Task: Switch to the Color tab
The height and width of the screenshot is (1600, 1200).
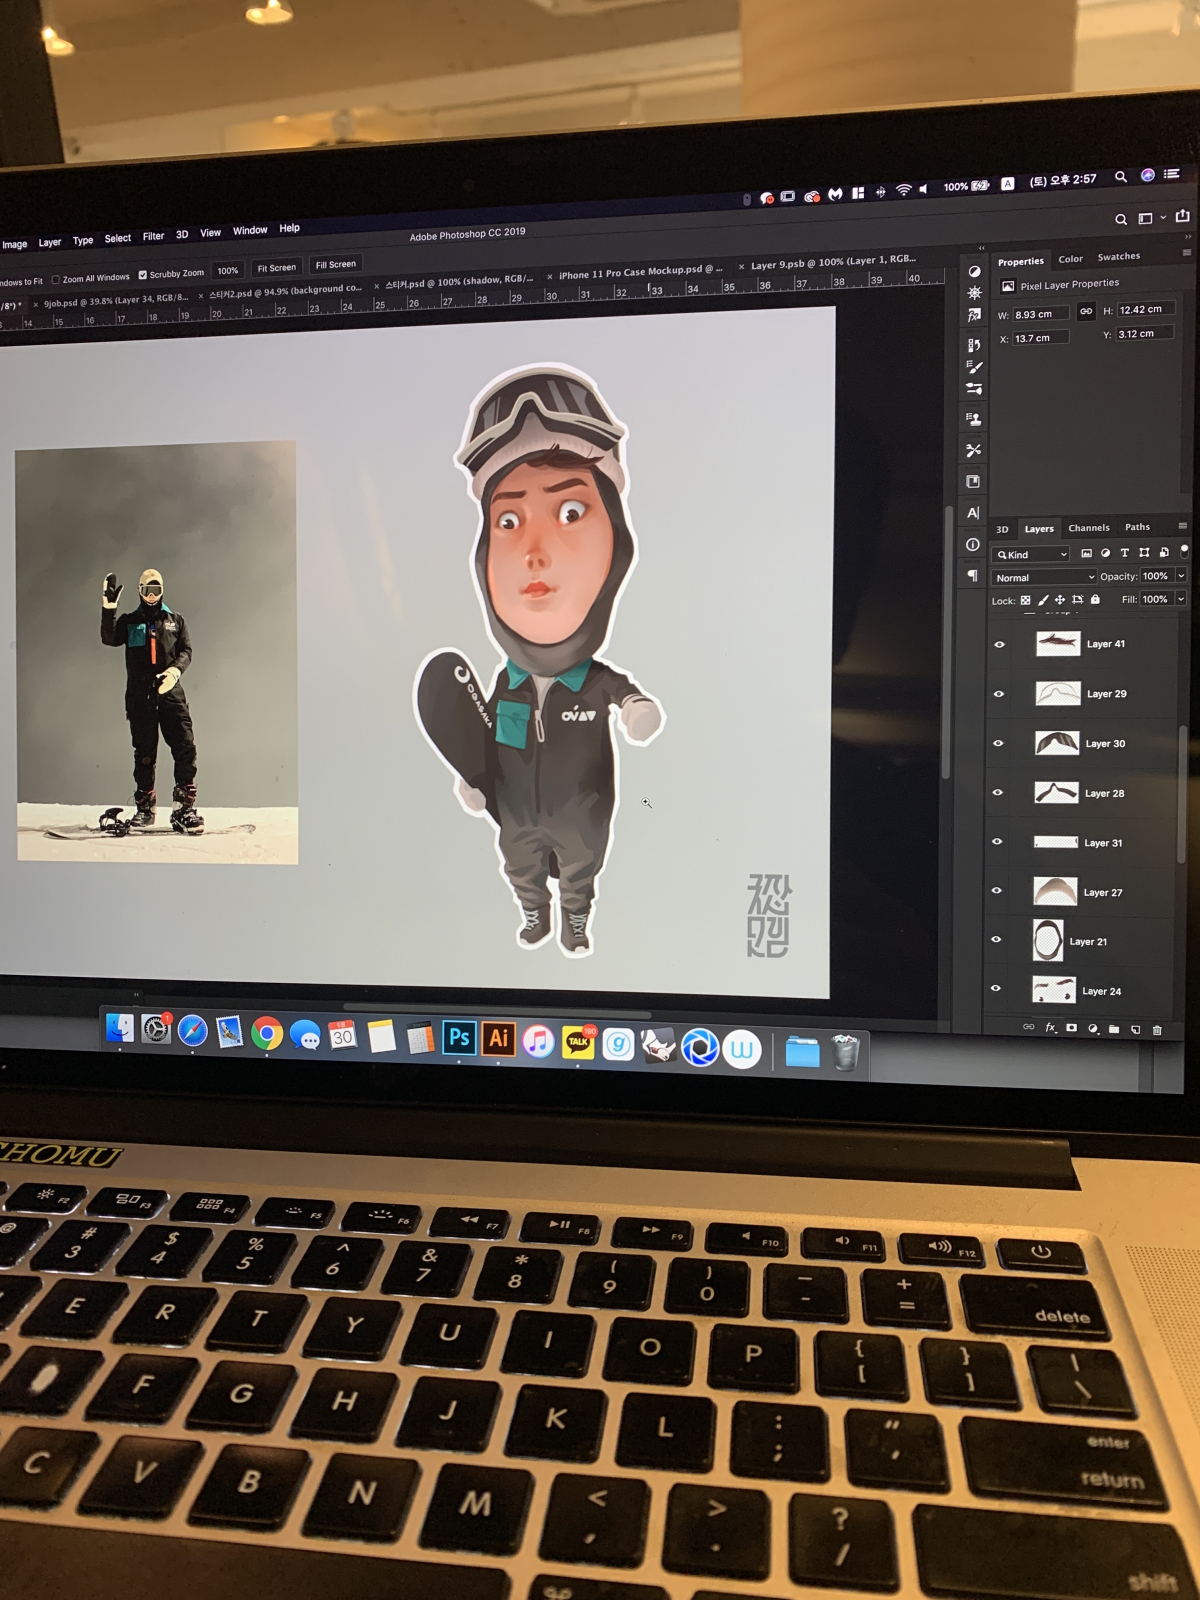Action: (1071, 258)
